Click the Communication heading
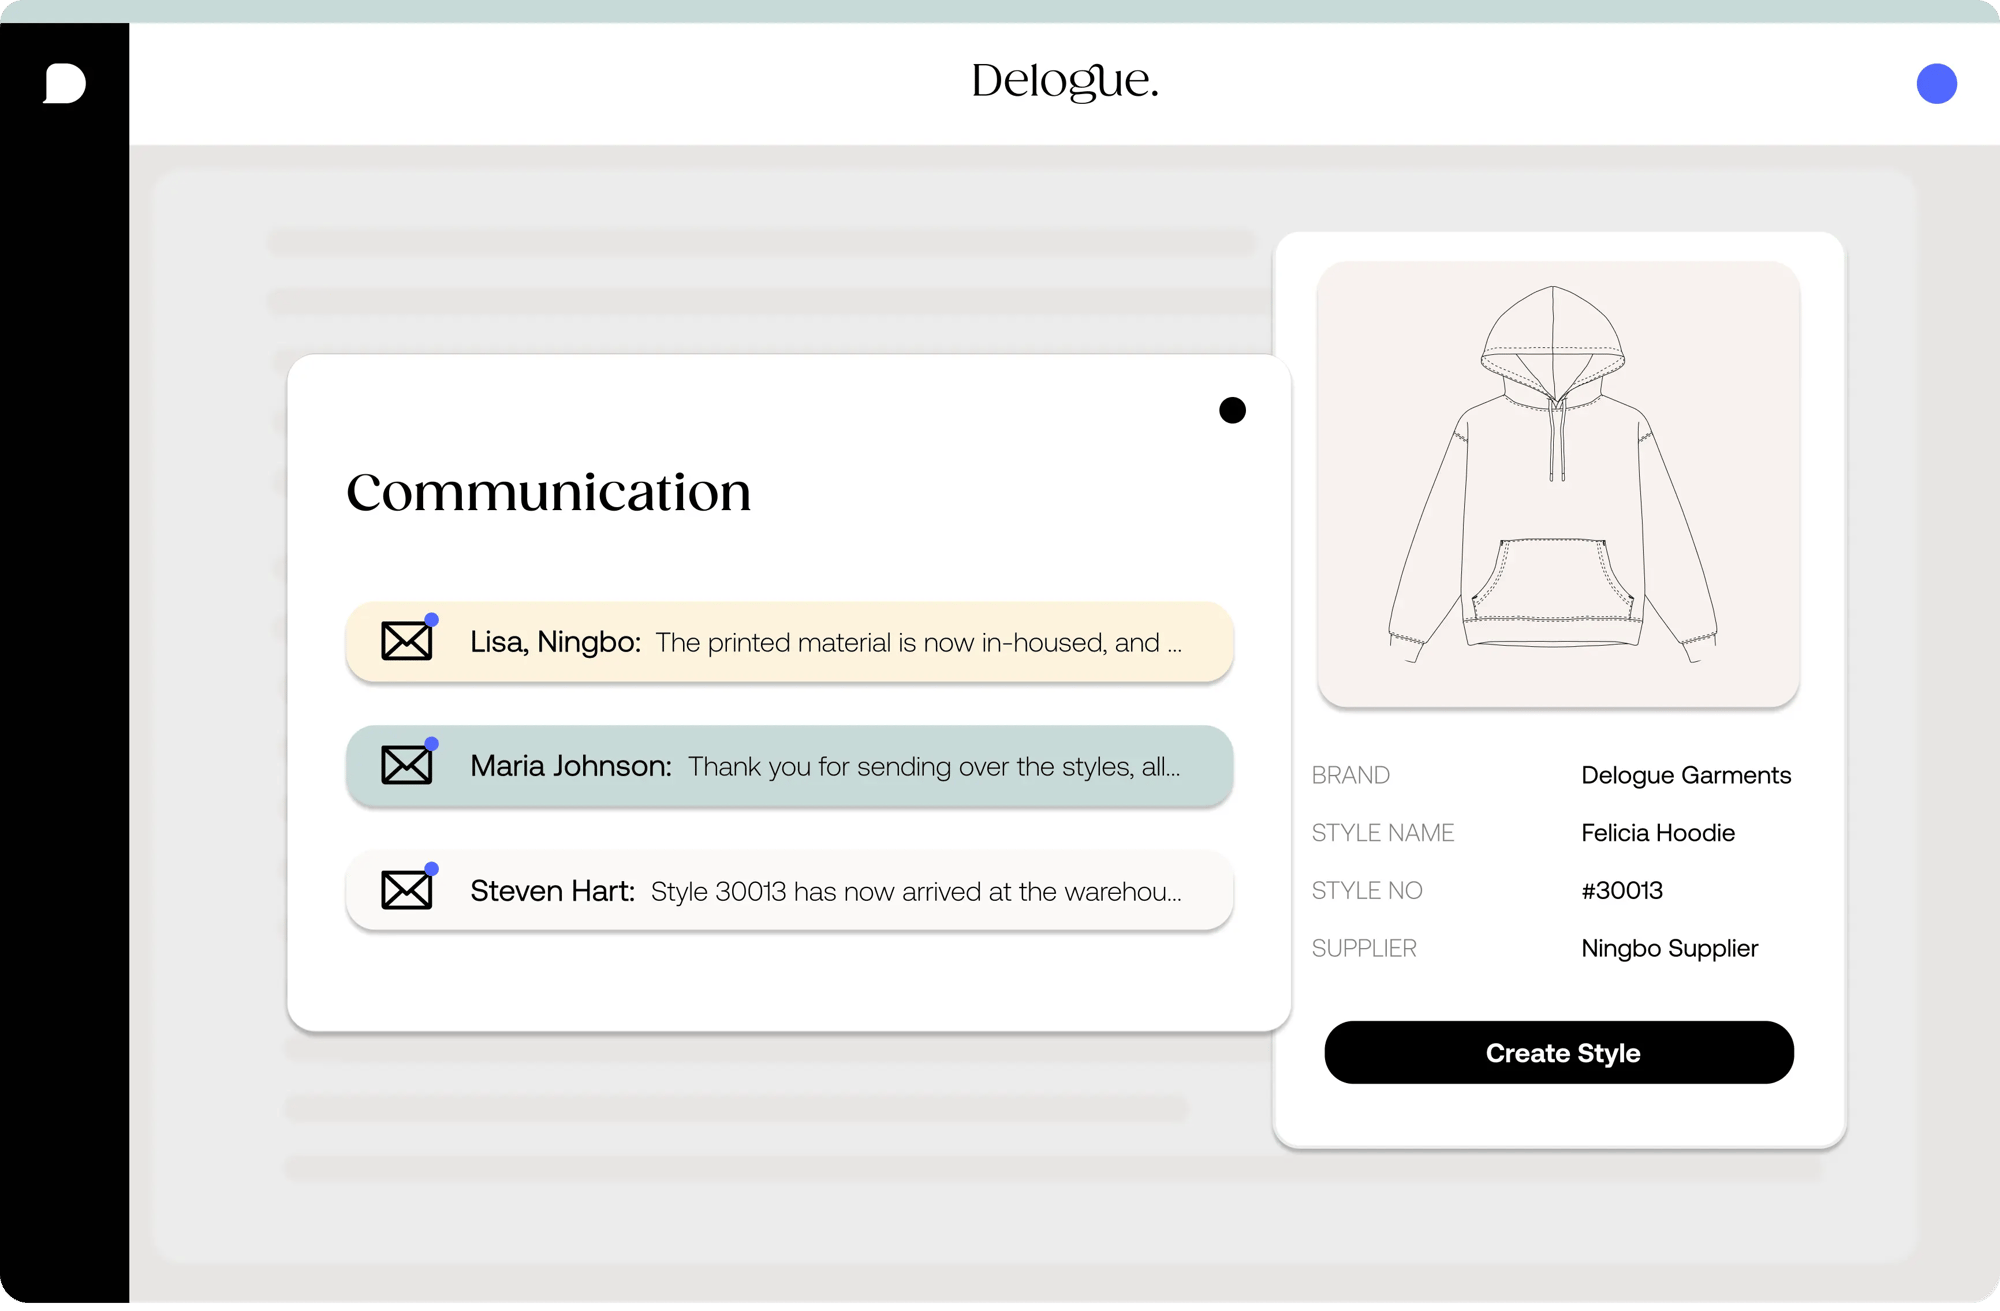2000x1311 pixels. pyautogui.click(x=548, y=492)
